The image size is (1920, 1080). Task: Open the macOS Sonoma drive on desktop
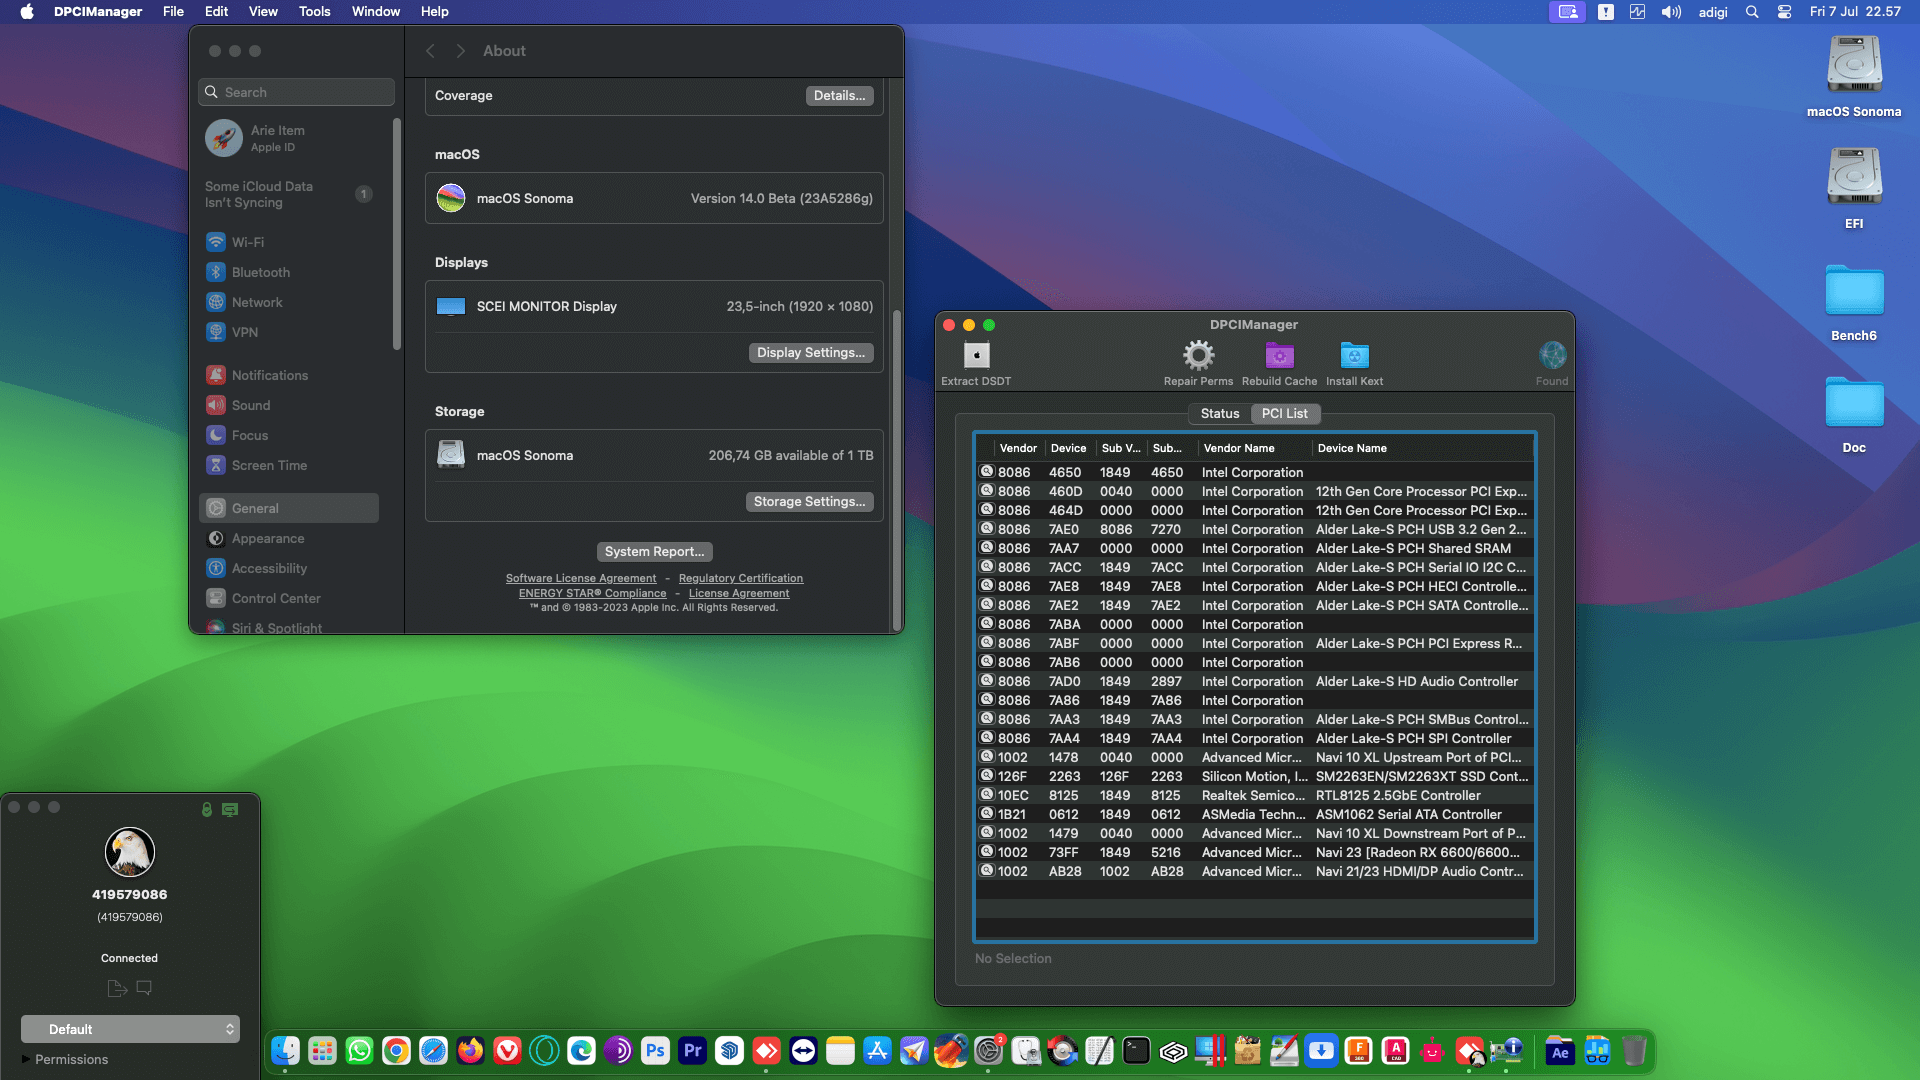(1854, 77)
